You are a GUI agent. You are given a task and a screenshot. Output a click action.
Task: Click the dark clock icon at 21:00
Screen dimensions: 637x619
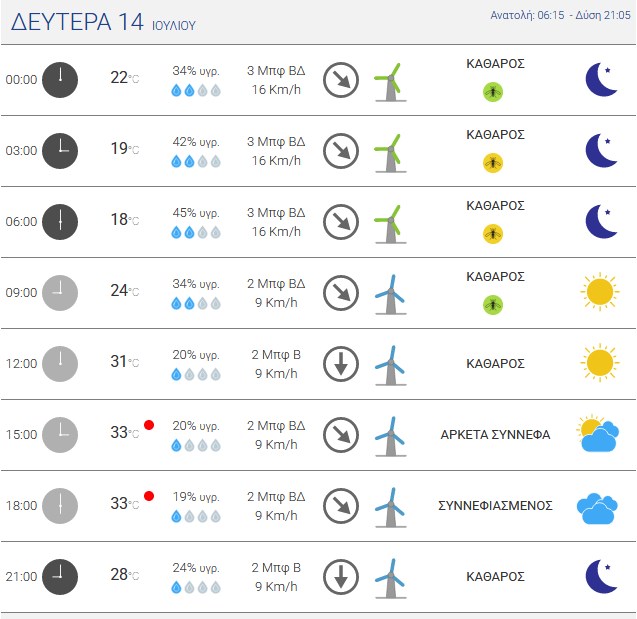(60, 577)
